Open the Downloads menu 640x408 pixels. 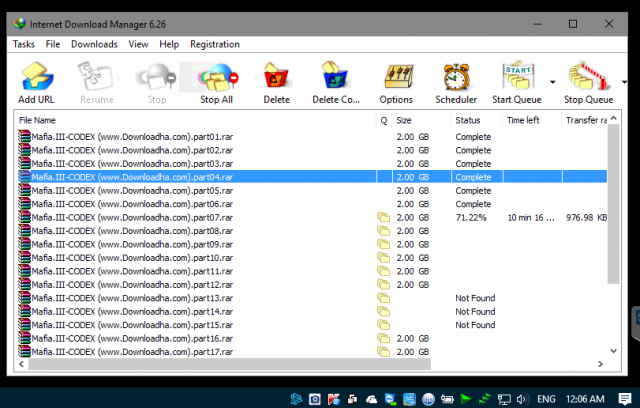tap(94, 44)
